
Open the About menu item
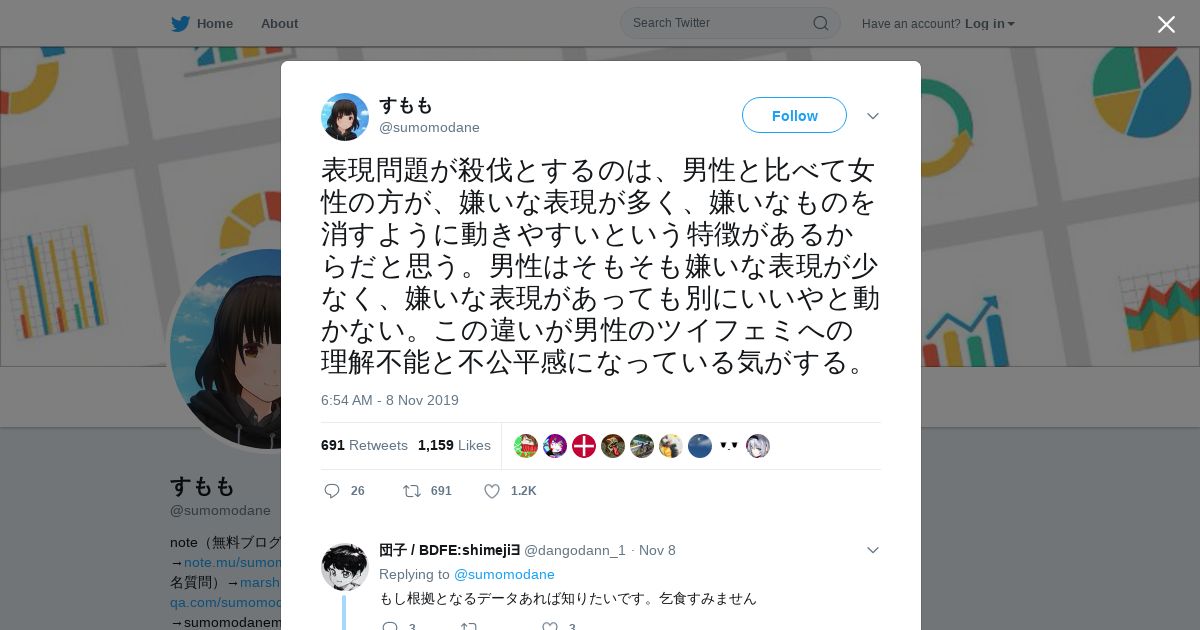pos(279,23)
